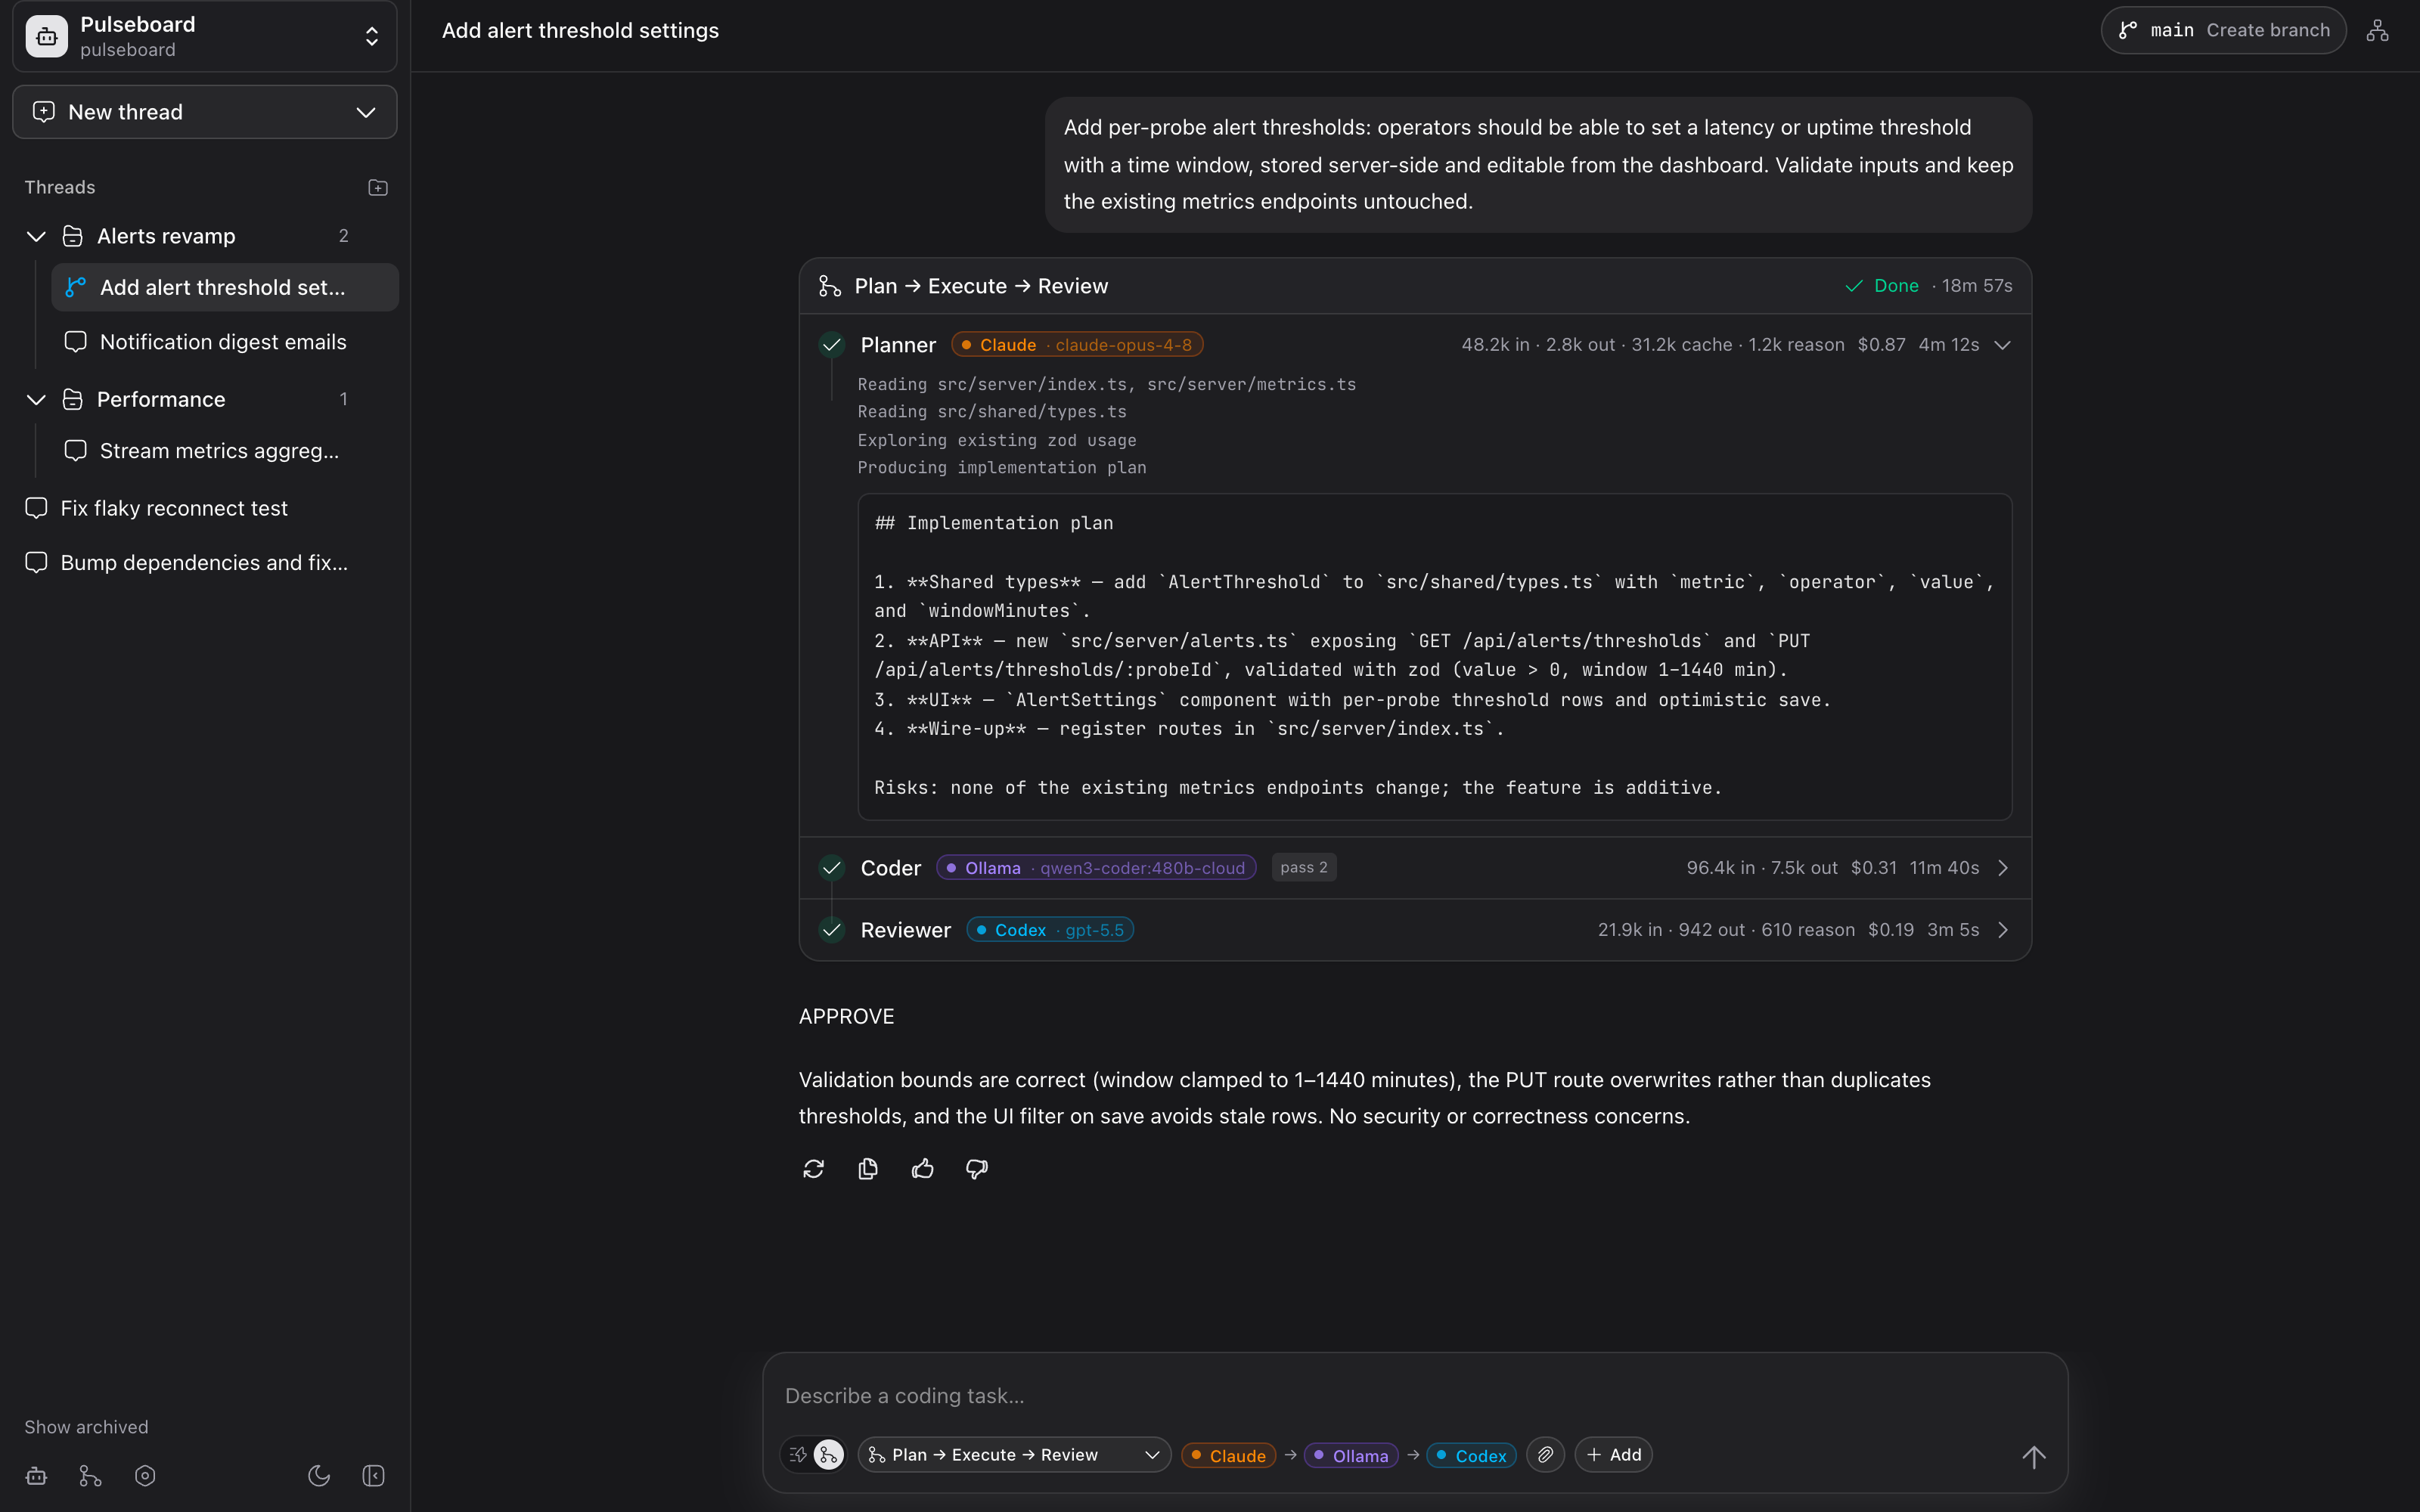Click the main Create branch button

click(2223, 31)
